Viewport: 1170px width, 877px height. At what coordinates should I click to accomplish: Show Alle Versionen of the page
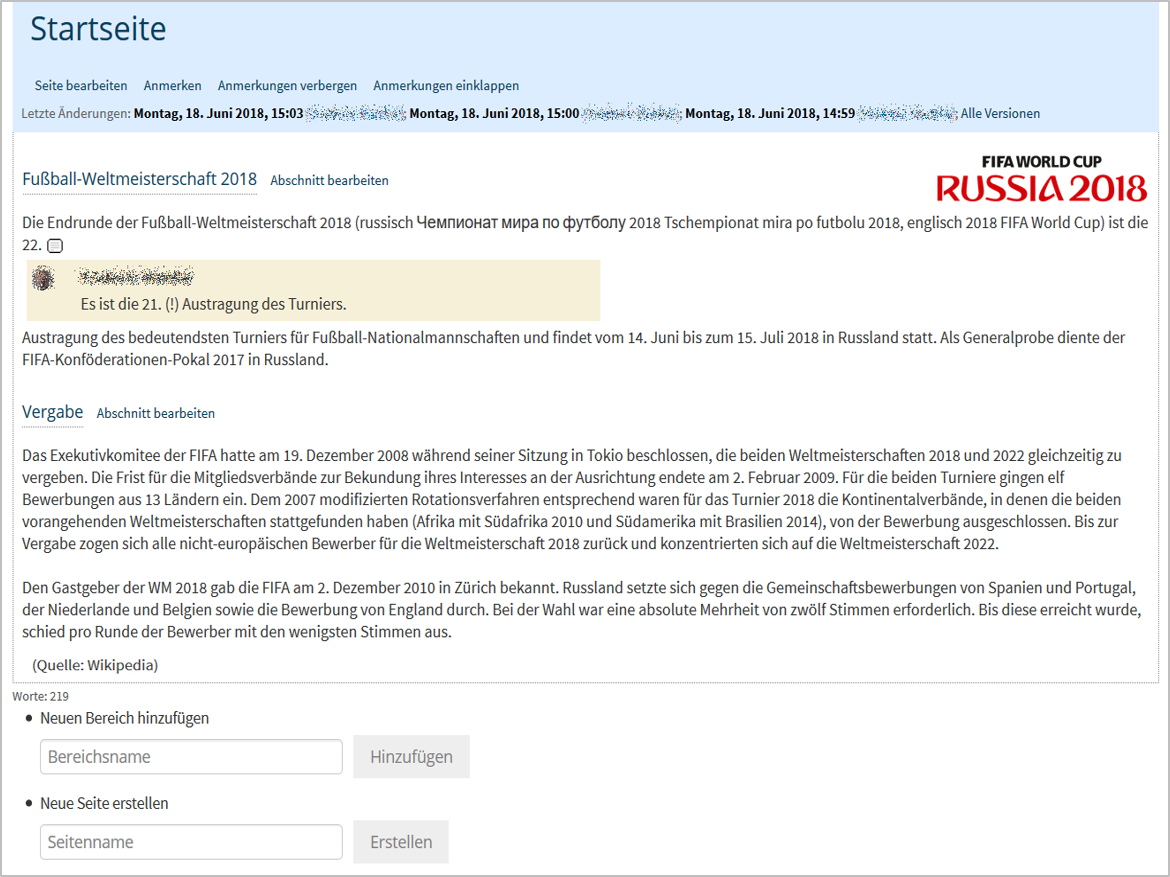pyautogui.click(x=1000, y=114)
